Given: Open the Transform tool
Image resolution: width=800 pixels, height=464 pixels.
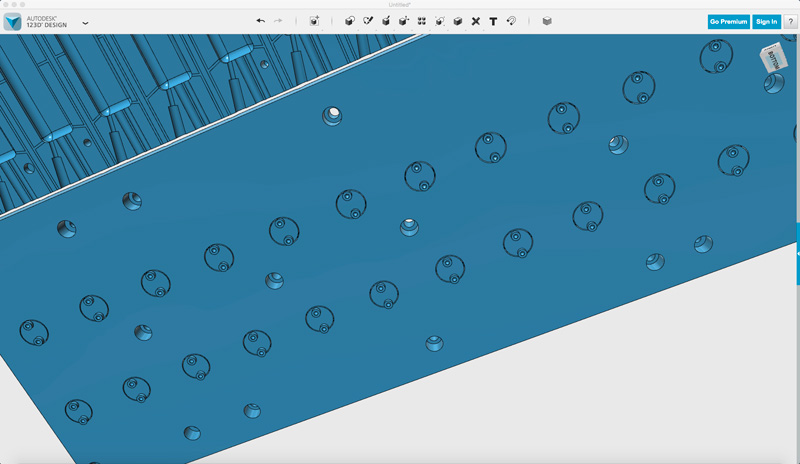Looking at the screenshot, I should pyautogui.click(x=314, y=21).
